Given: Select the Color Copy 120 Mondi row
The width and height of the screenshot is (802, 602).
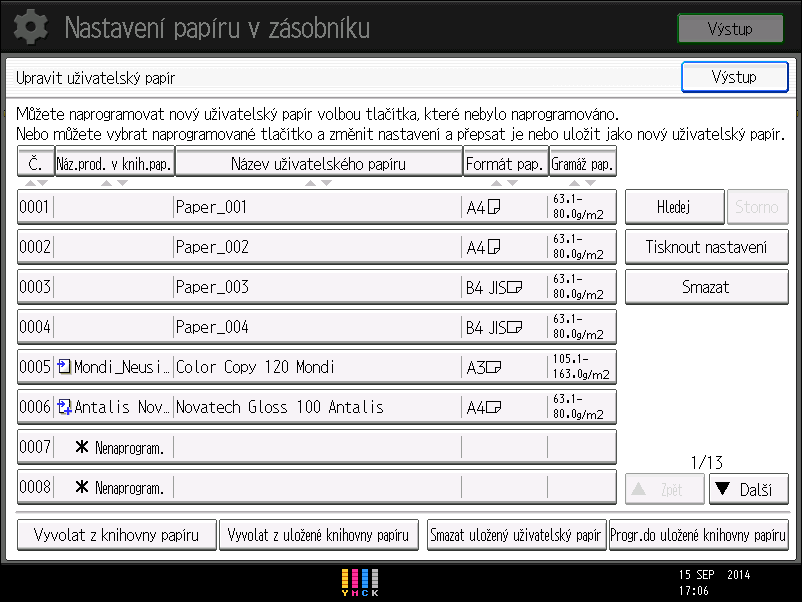Looking at the screenshot, I should click(317, 367).
